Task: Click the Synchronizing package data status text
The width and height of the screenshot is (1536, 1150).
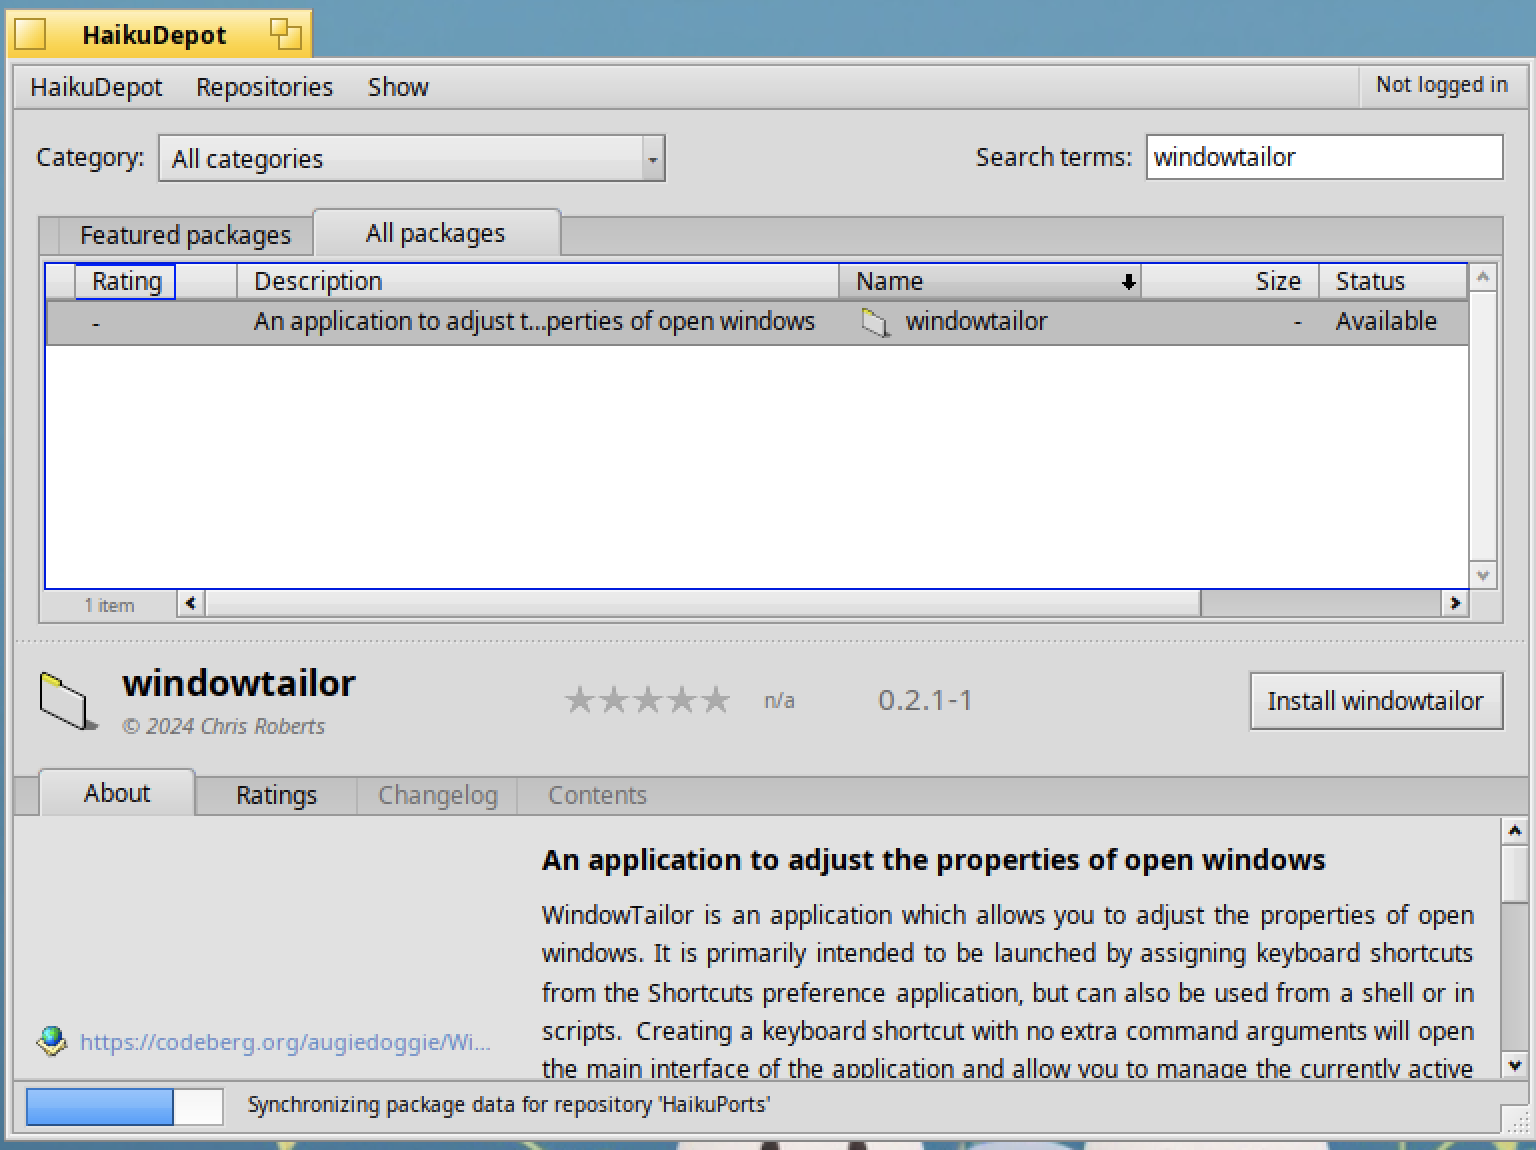Action: [509, 1105]
